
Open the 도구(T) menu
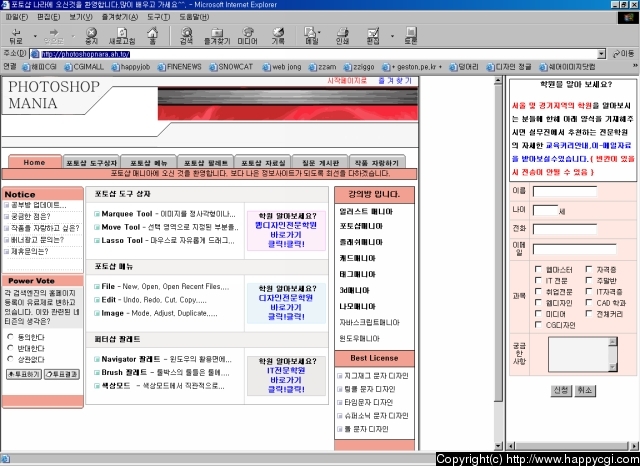[x=158, y=17]
